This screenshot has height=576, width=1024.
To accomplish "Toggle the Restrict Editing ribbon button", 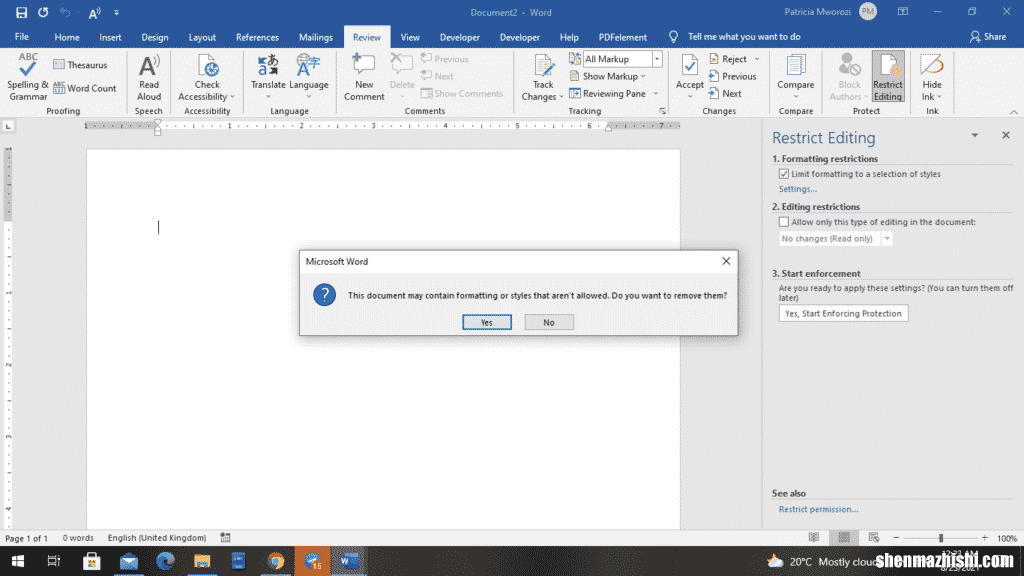I will coord(888,76).
